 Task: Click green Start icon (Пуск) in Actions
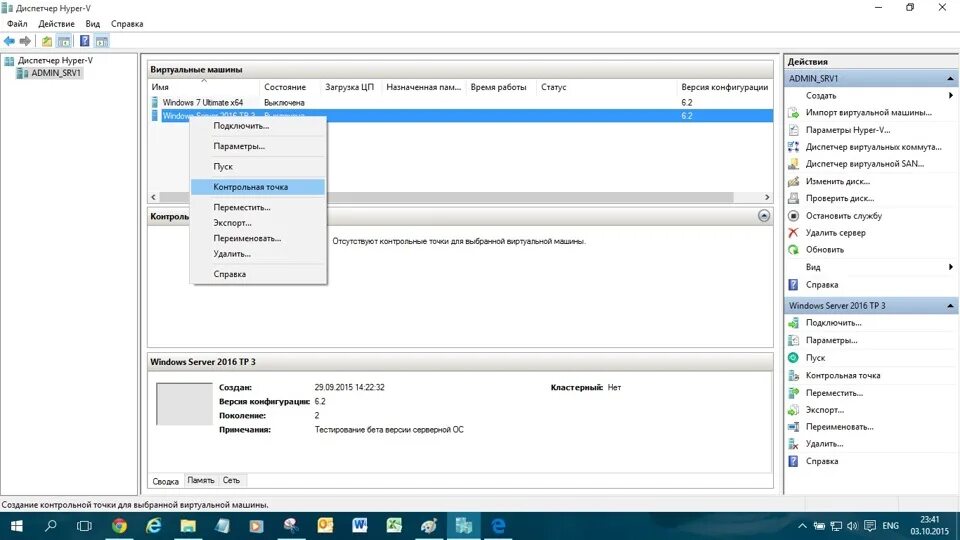tap(793, 358)
